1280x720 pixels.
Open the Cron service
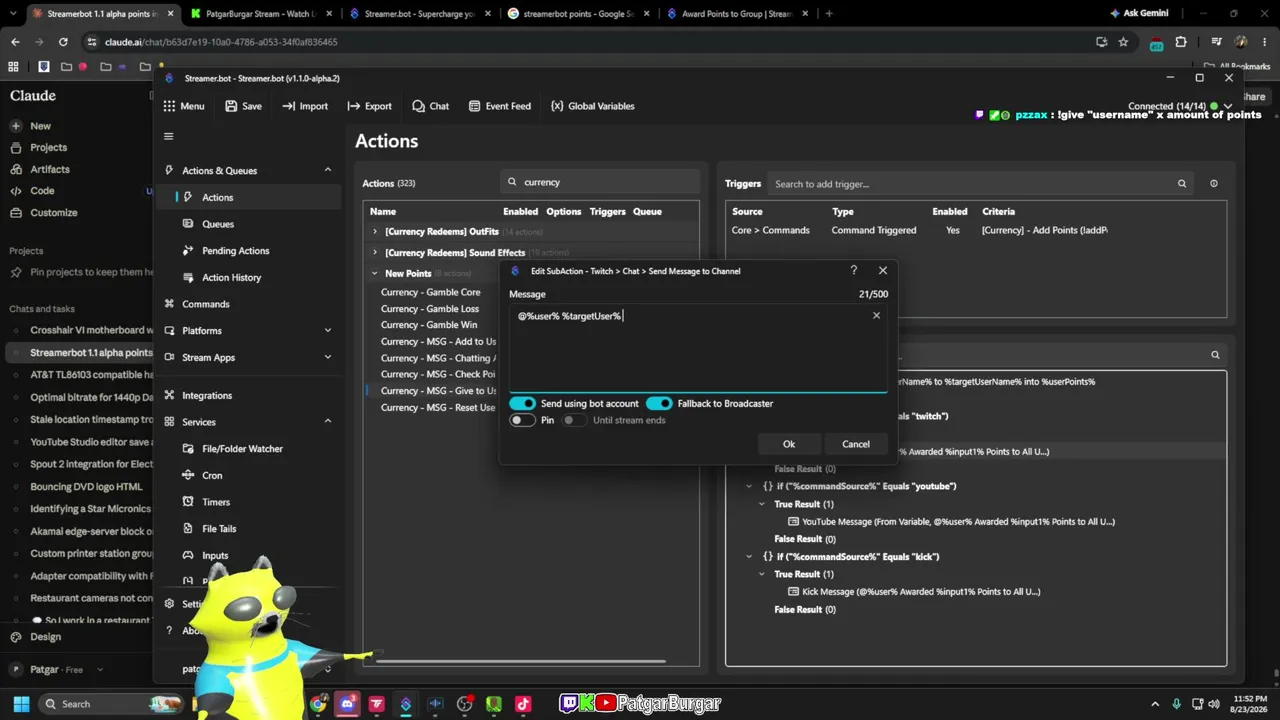coord(212,475)
